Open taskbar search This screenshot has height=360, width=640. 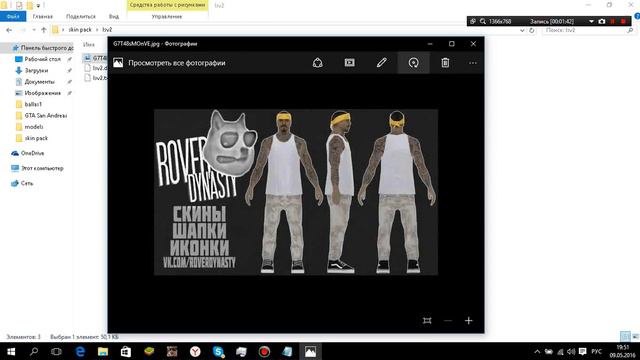click(x=34, y=351)
